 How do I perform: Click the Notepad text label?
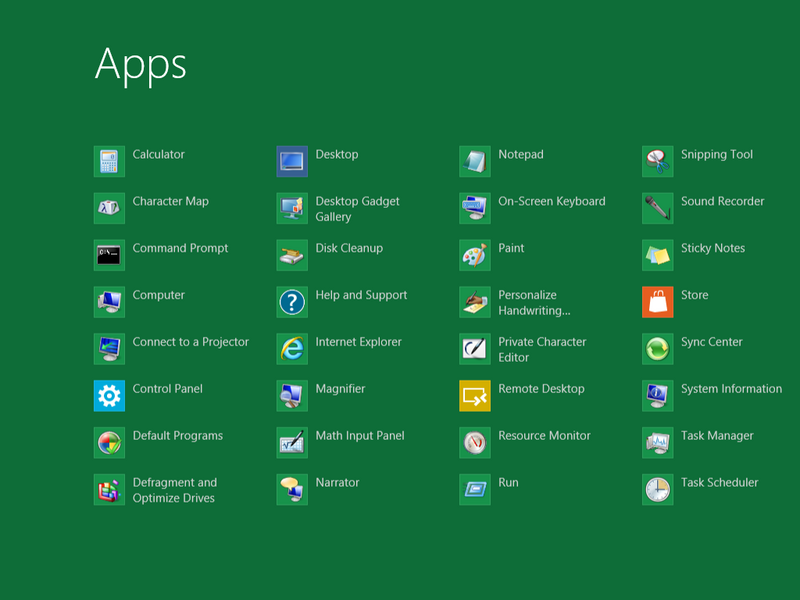(521, 155)
